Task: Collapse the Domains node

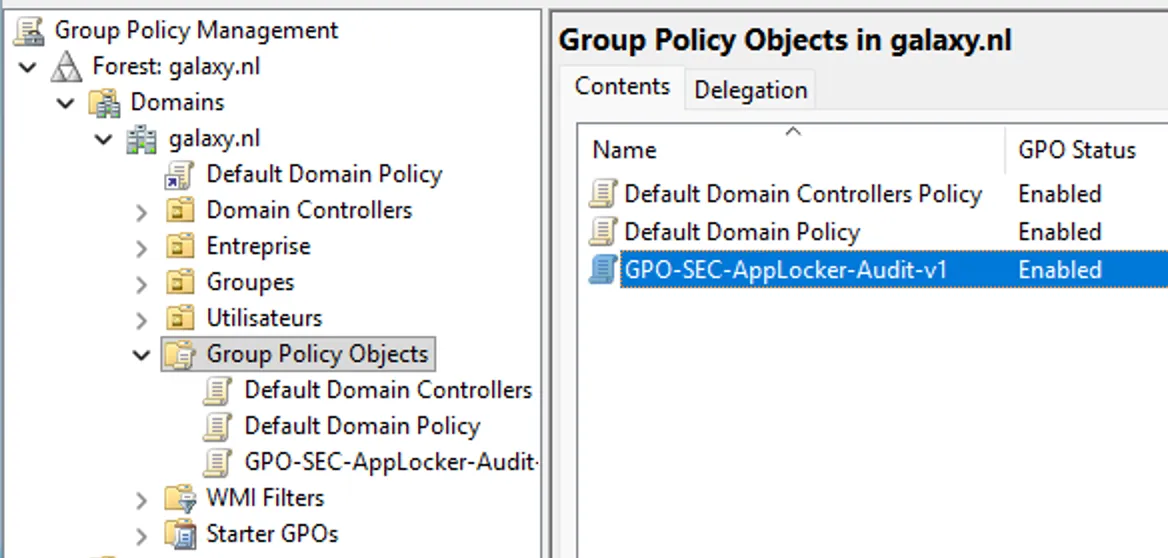Action: [x=66, y=103]
